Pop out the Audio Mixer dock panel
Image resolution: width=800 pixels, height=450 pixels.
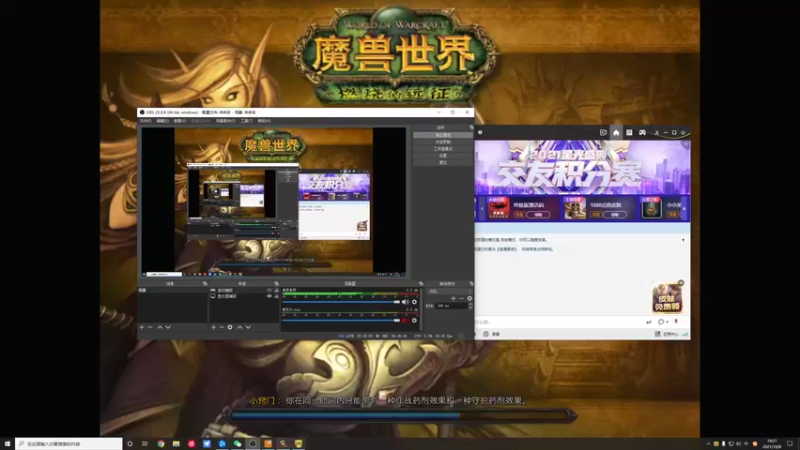point(421,284)
